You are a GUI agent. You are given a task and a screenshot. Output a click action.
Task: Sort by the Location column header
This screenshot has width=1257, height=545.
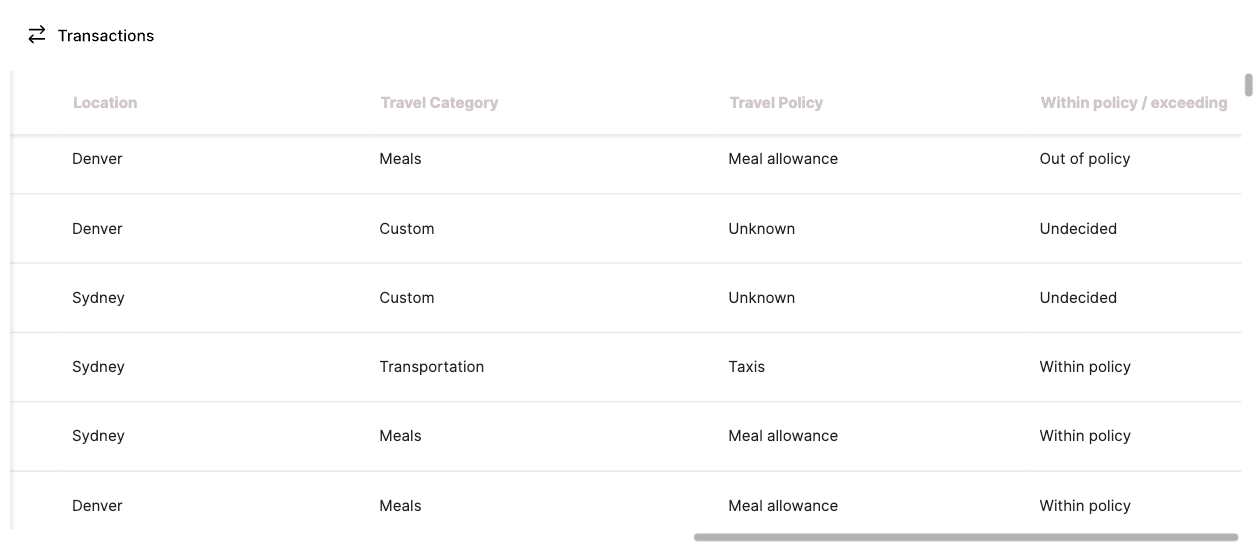pyautogui.click(x=105, y=103)
